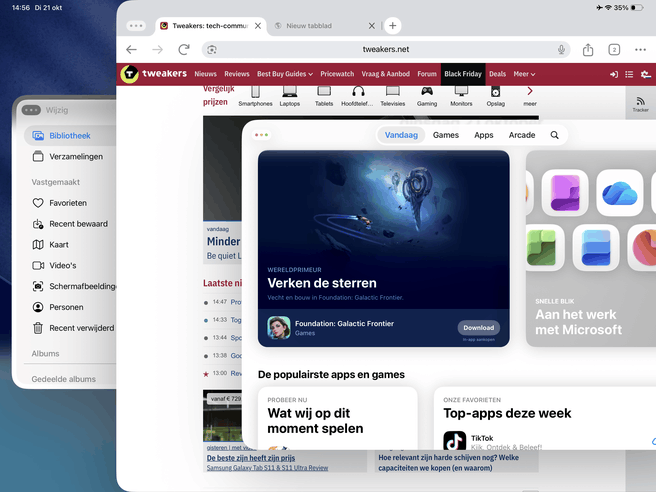Open the Black Friday page
Screen dimensions: 656x492
tap(463, 74)
